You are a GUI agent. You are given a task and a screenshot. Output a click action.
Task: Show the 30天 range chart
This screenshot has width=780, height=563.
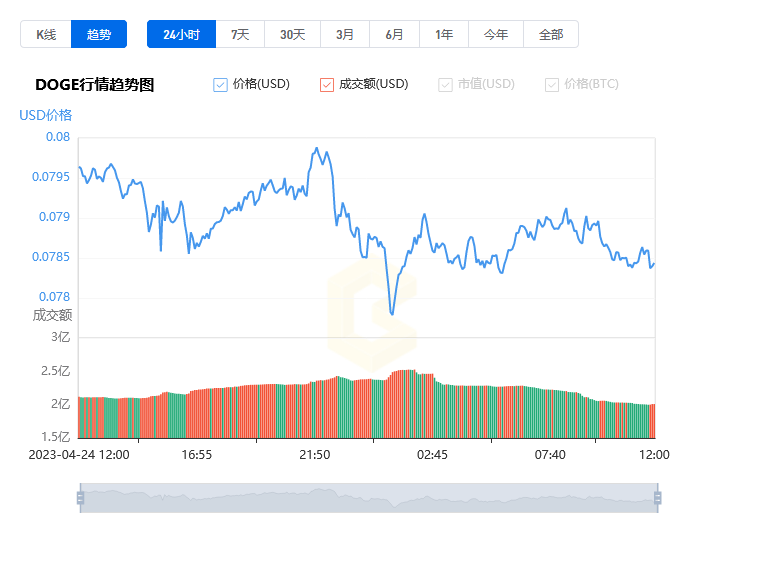pos(292,34)
